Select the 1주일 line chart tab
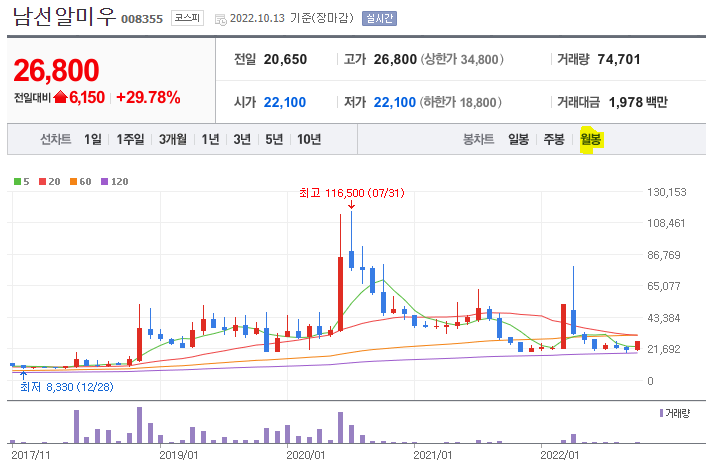Image resolution: width=706 pixels, height=470 pixels. click(x=130, y=139)
